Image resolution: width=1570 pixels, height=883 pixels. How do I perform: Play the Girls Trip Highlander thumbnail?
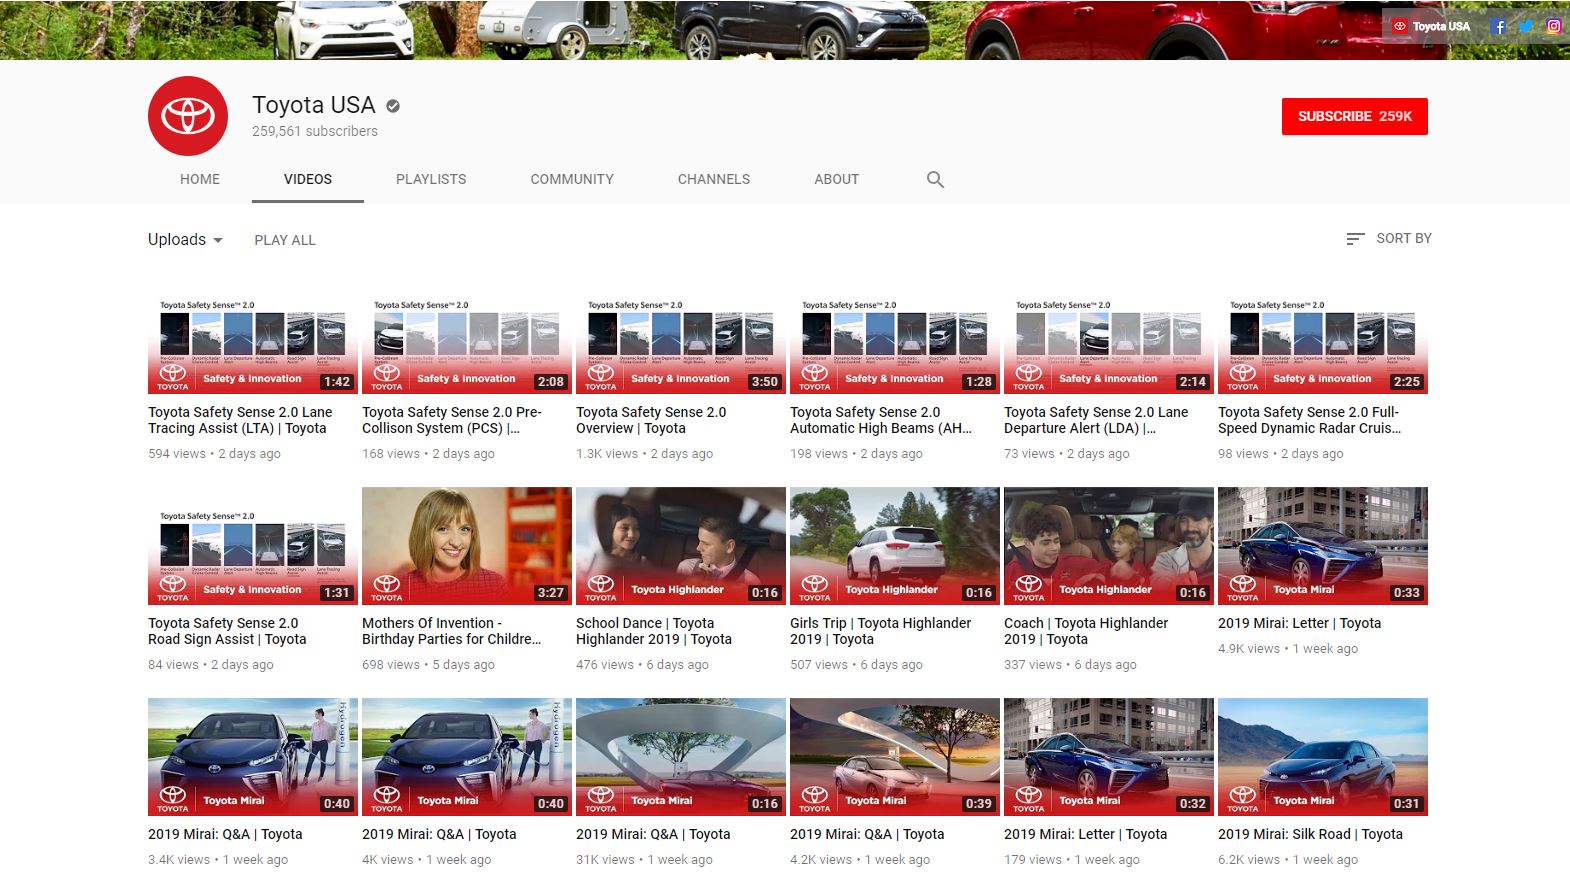(895, 546)
